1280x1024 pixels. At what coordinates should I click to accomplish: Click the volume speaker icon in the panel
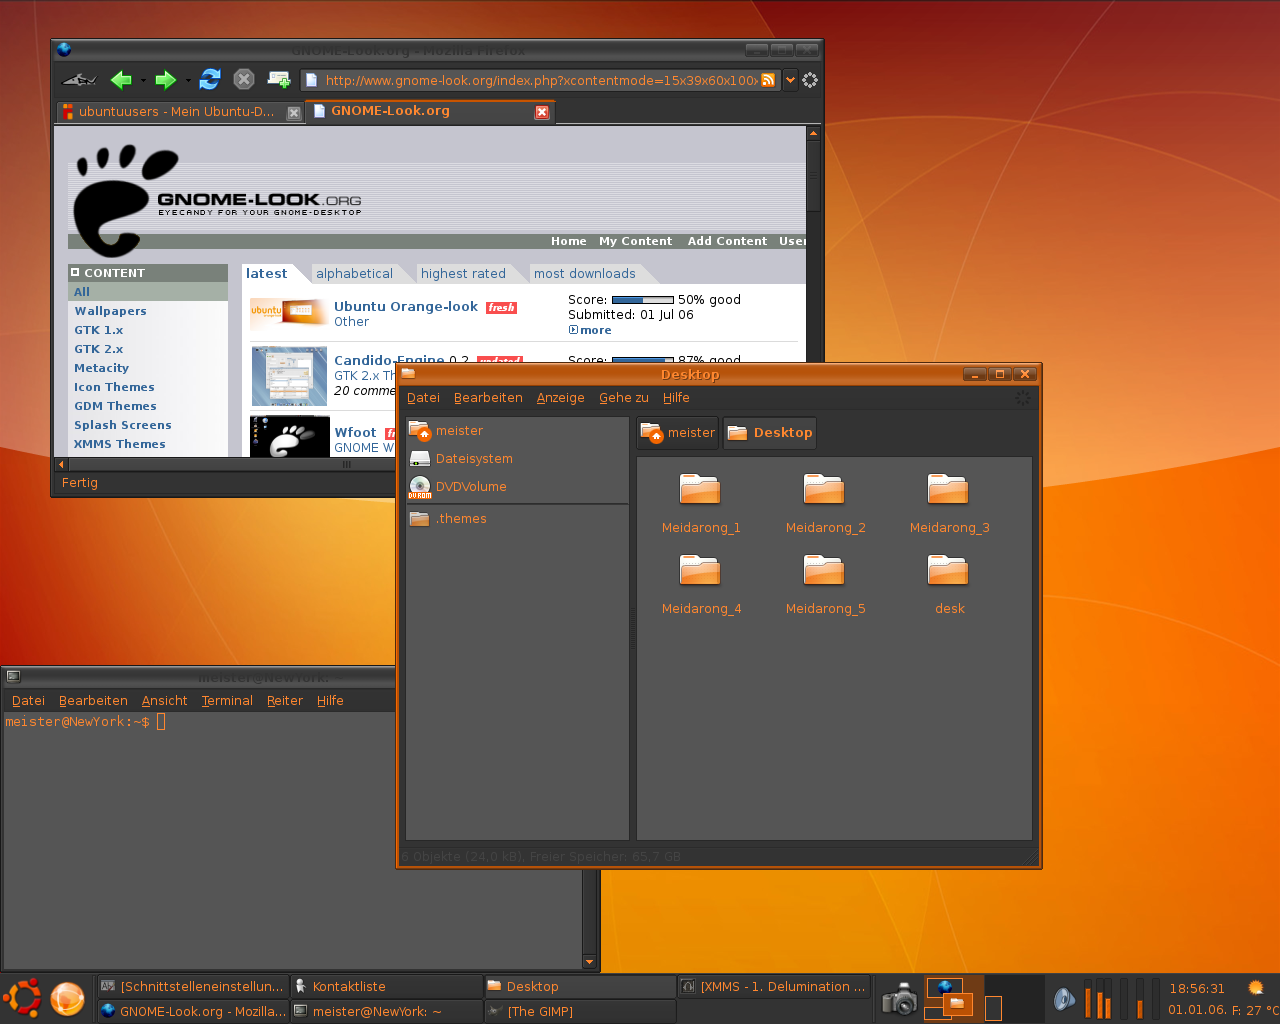[x=1064, y=998]
